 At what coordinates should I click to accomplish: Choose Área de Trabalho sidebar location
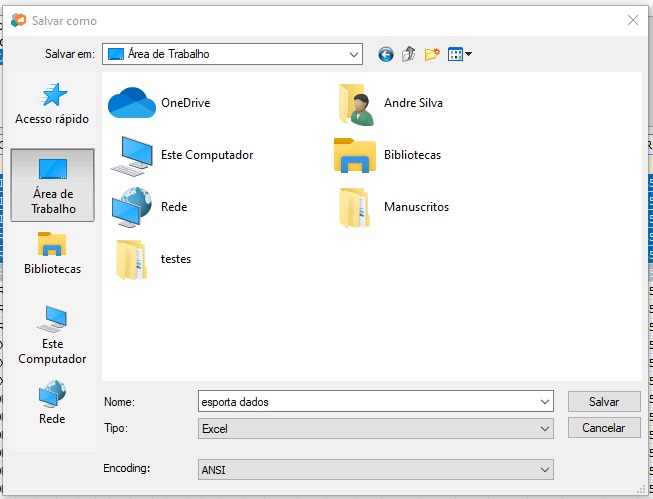[x=52, y=185]
